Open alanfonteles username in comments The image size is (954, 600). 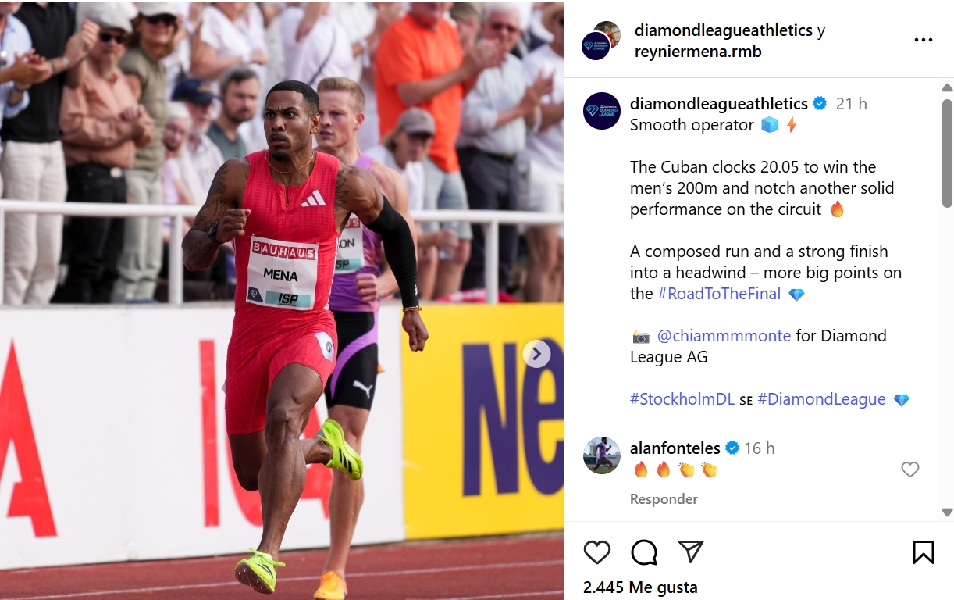click(x=675, y=448)
